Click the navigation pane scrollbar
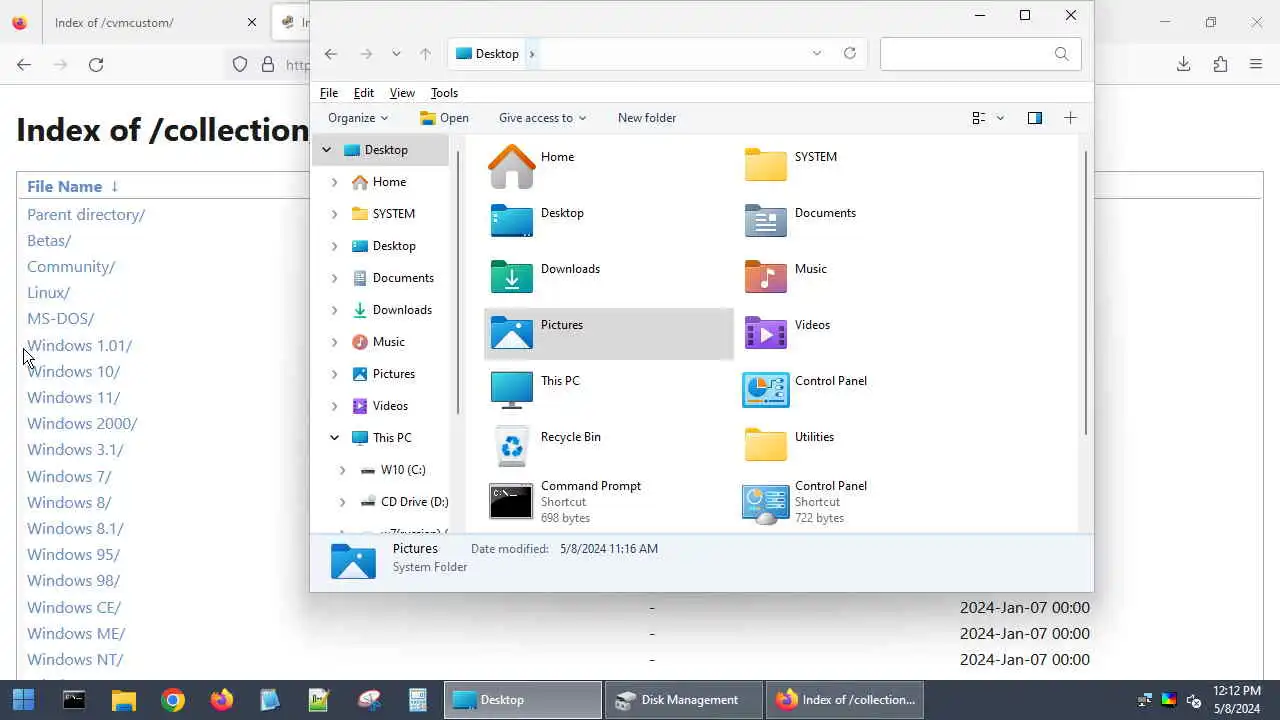Viewport: 1280px width, 720px height. (x=458, y=282)
